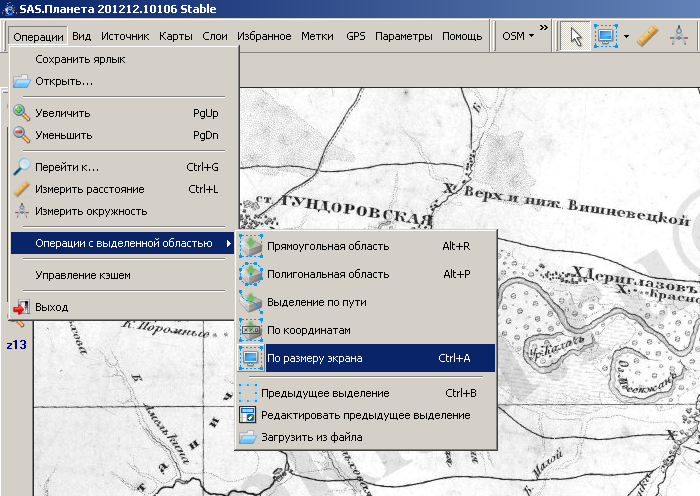Image resolution: width=700 pixels, height=496 pixels.
Task: Select Предыдущее выделение Ctrl+B entry
Action: (x=366, y=393)
